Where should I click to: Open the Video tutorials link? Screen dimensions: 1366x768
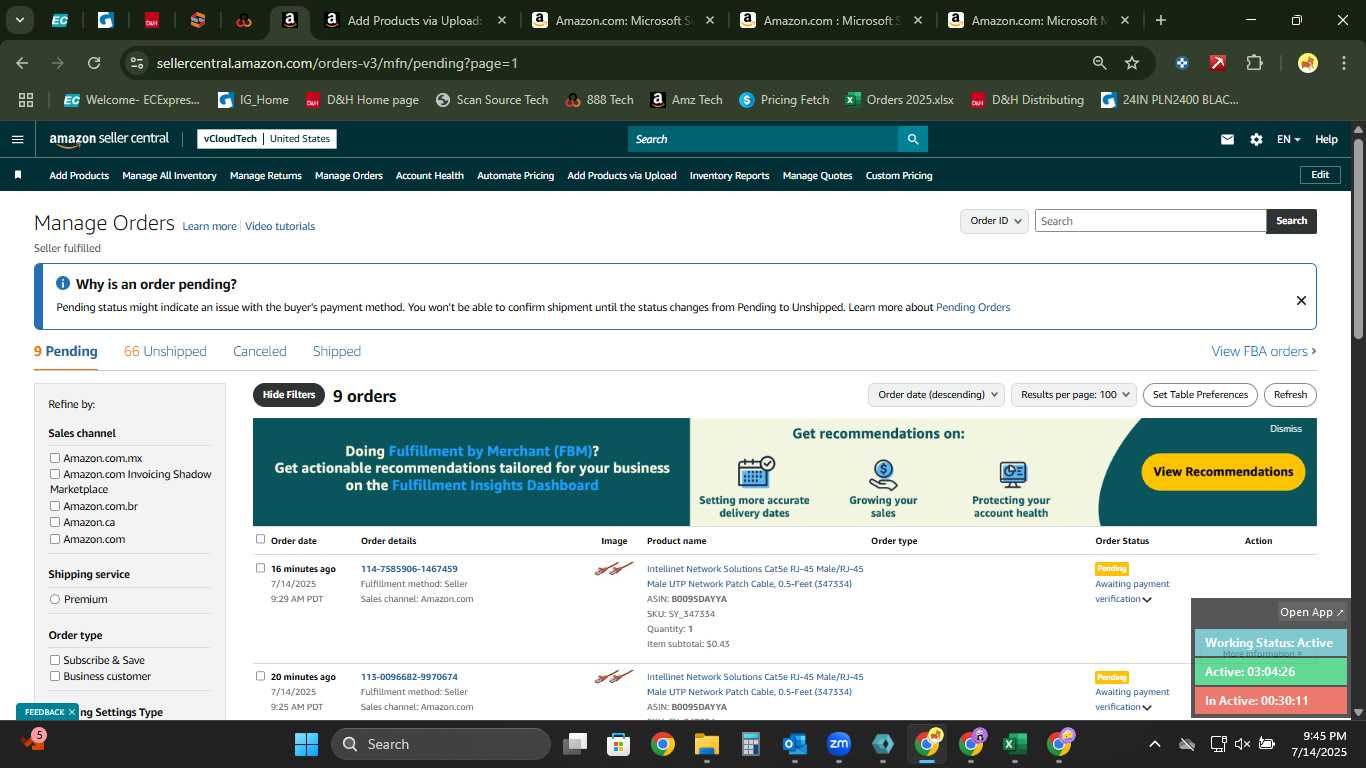280,226
